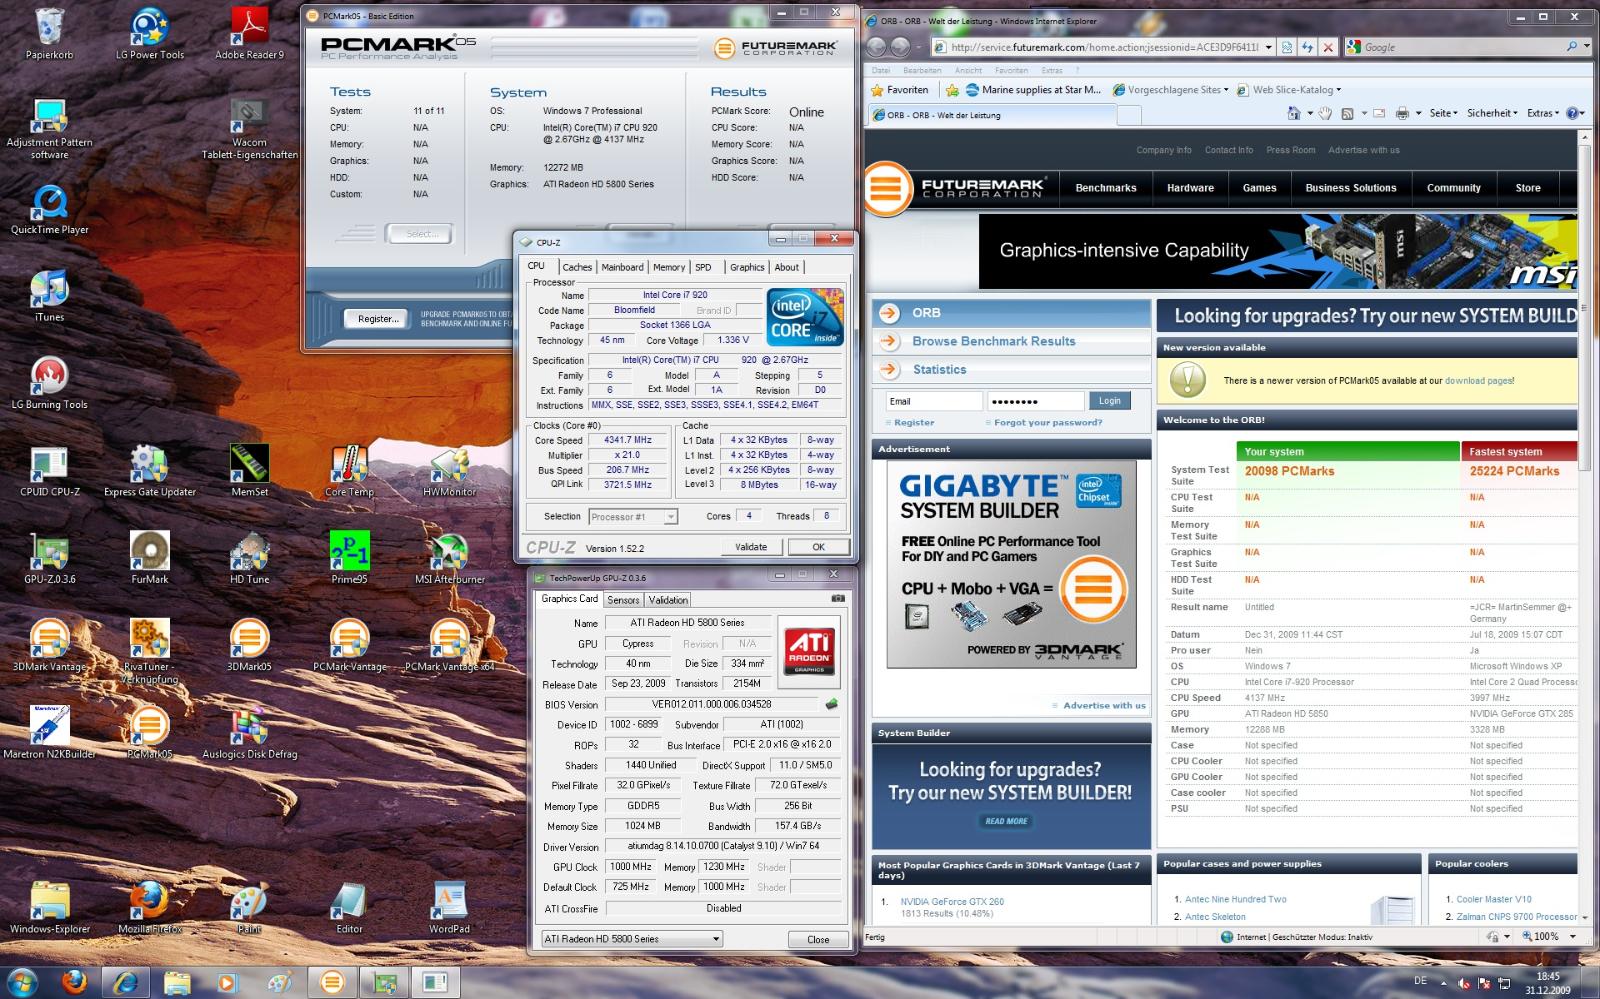Switch to GPU-Z Sensors tab
This screenshot has width=1600, height=999.
pyautogui.click(x=623, y=600)
